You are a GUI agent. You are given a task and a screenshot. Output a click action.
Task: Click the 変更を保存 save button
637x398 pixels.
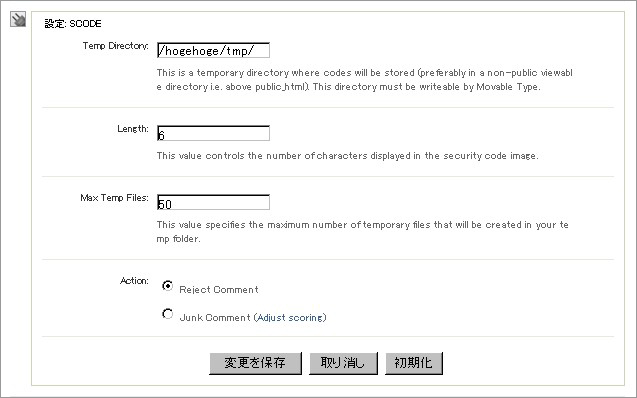point(256,363)
